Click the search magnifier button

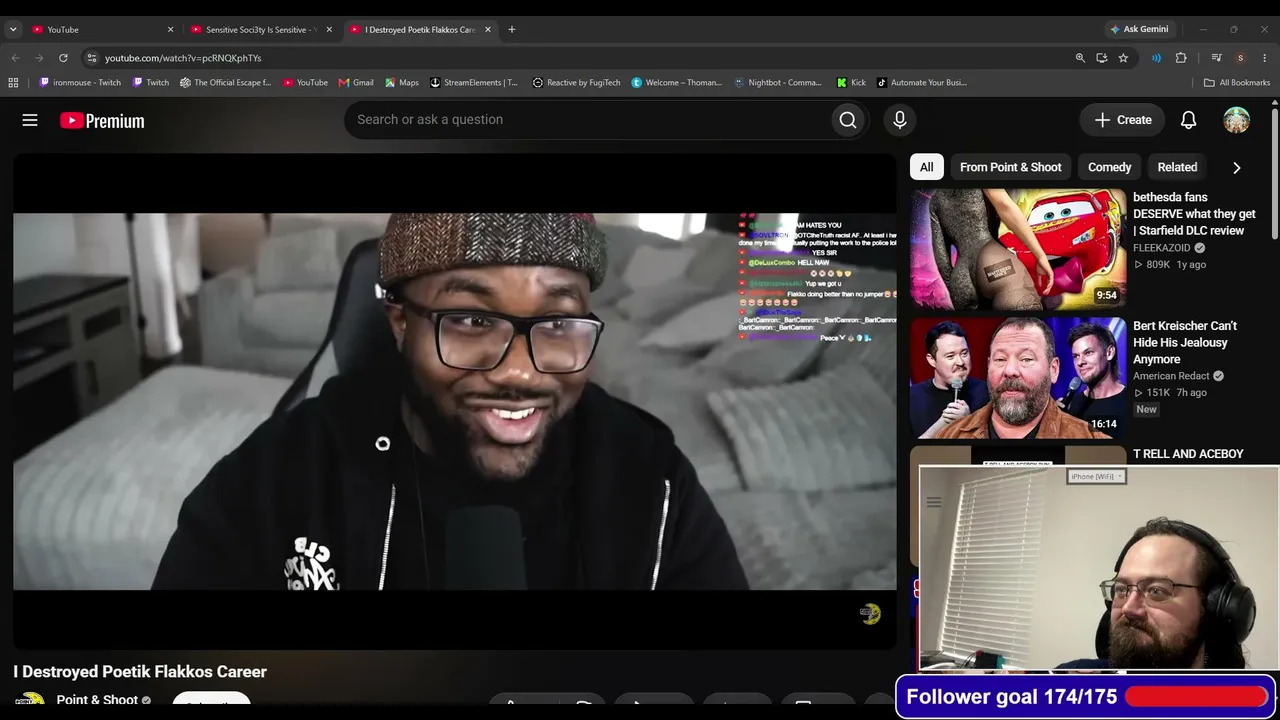[x=848, y=120]
